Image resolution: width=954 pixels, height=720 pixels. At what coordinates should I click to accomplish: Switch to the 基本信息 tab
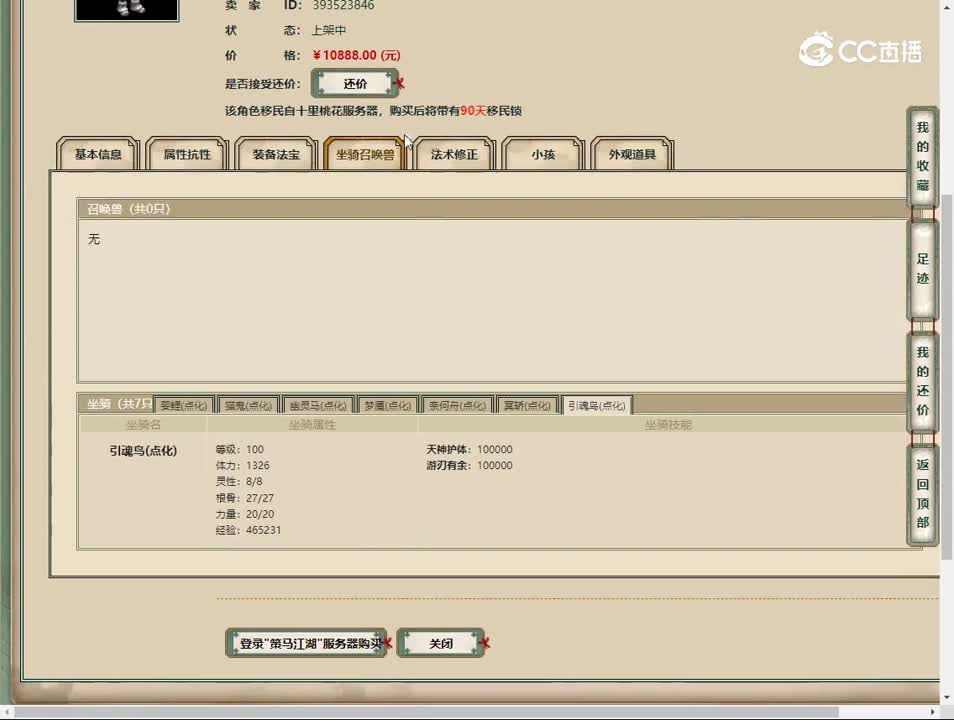96,154
